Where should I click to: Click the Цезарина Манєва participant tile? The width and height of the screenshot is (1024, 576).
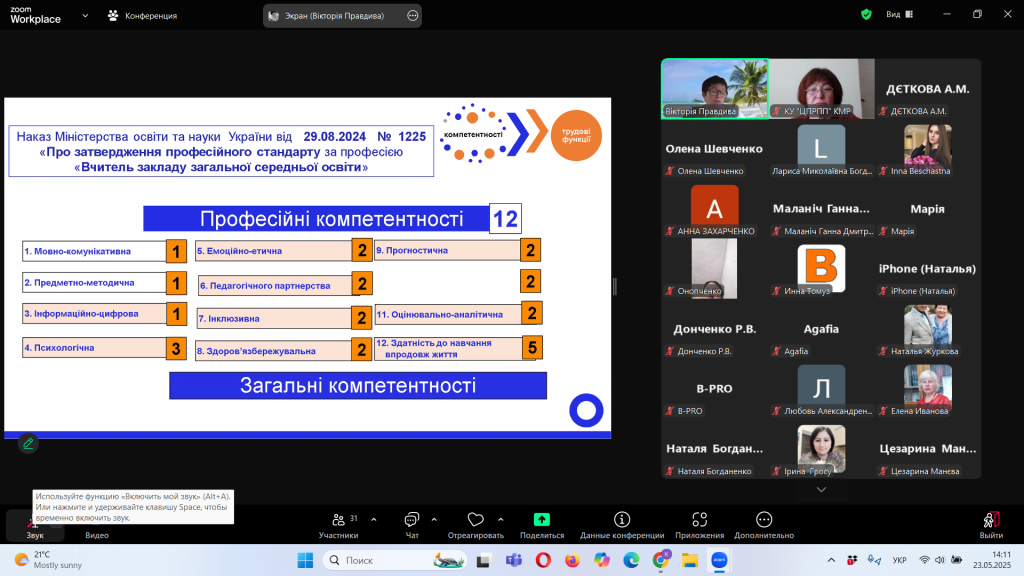point(927,449)
